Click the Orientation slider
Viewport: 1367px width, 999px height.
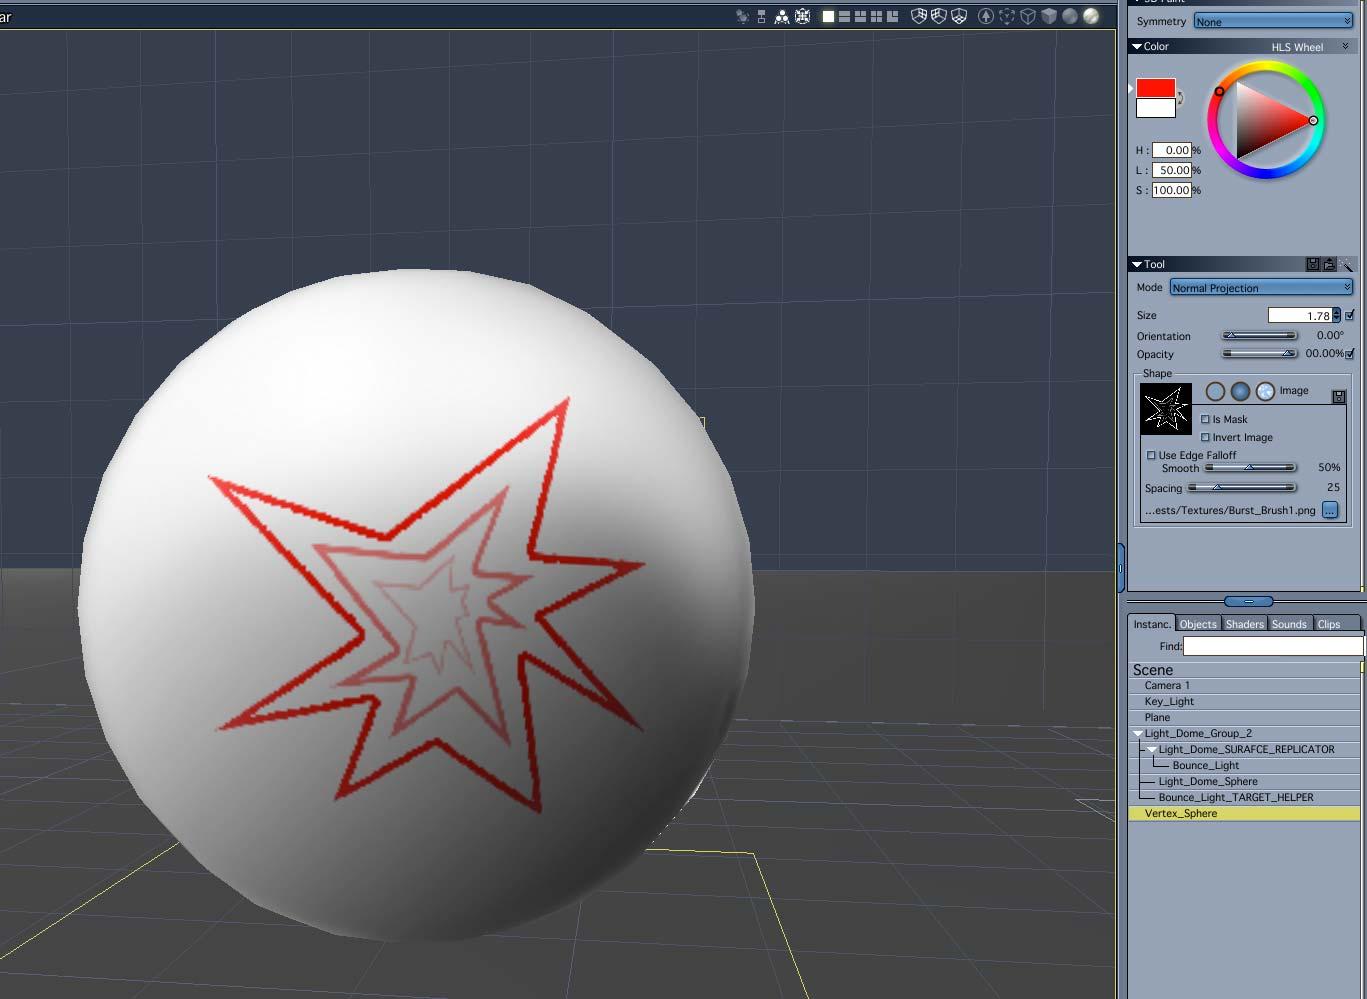pos(1259,336)
